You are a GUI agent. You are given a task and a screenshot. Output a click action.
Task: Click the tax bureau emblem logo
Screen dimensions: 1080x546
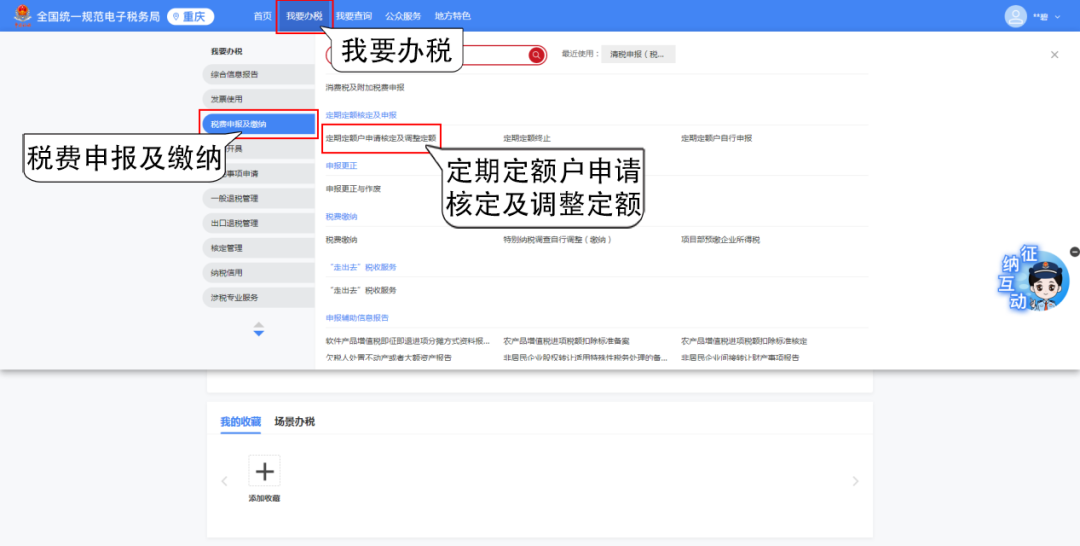point(23,15)
